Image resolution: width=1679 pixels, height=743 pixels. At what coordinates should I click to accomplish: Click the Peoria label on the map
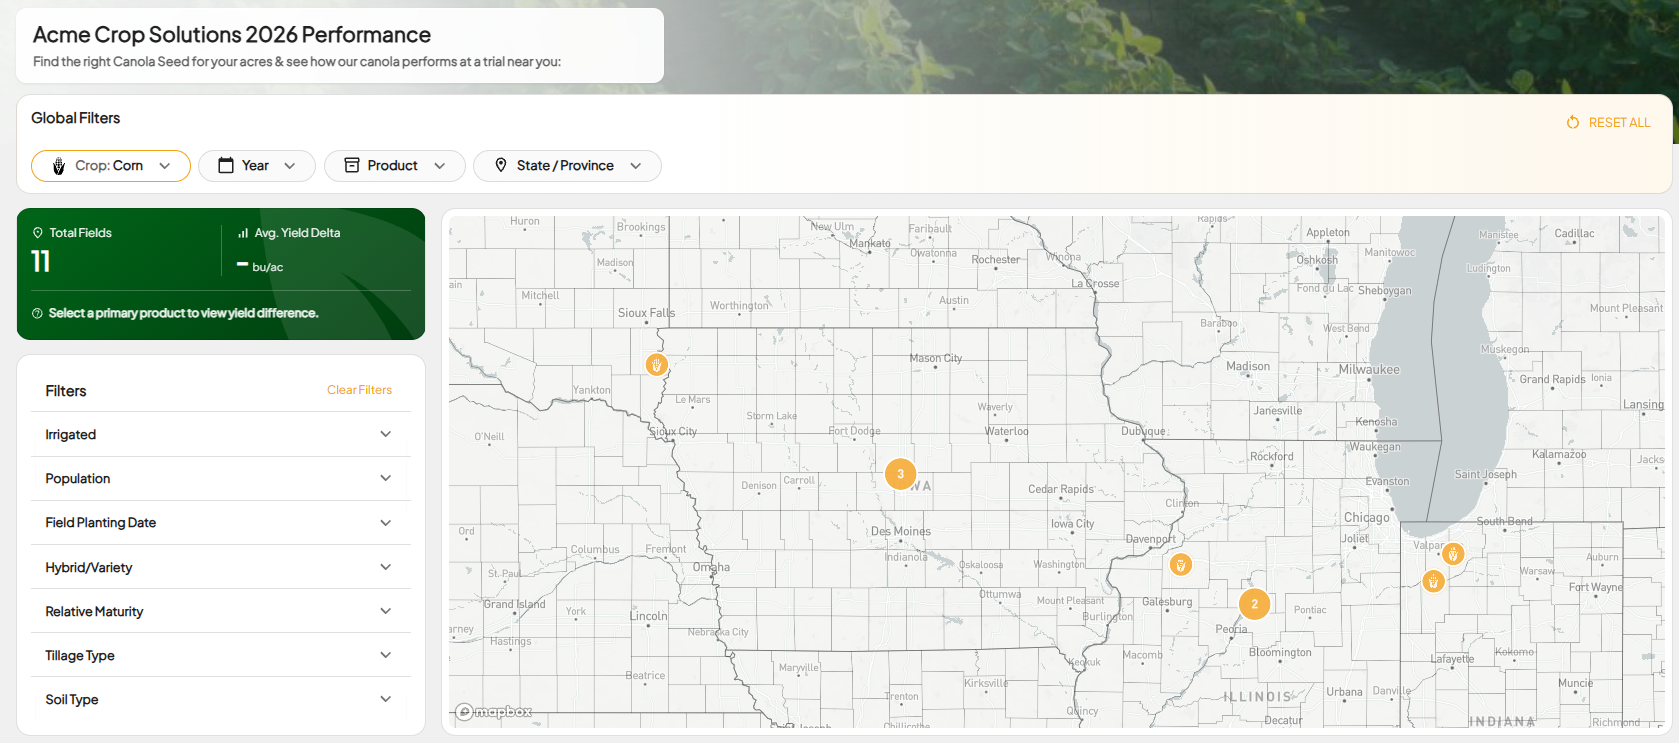coord(1231,629)
